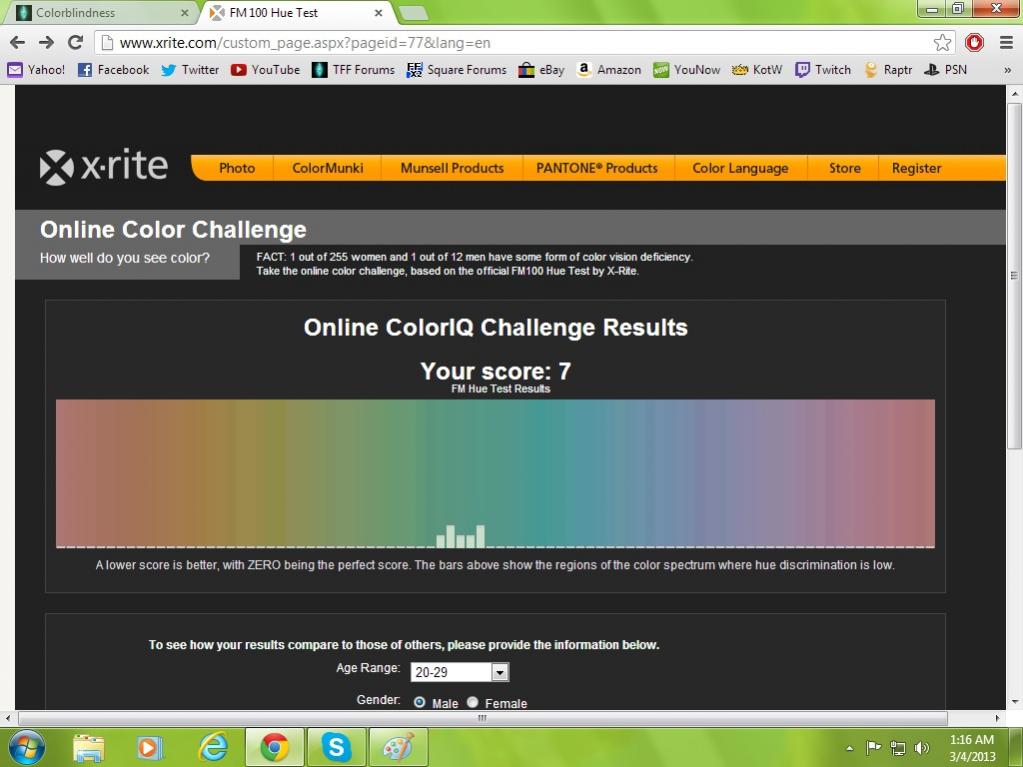Open the Facebook bookmark
Image resolution: width=1023 pixels, height=767 pixels.
pyautogui.click(x=113, y=70)
